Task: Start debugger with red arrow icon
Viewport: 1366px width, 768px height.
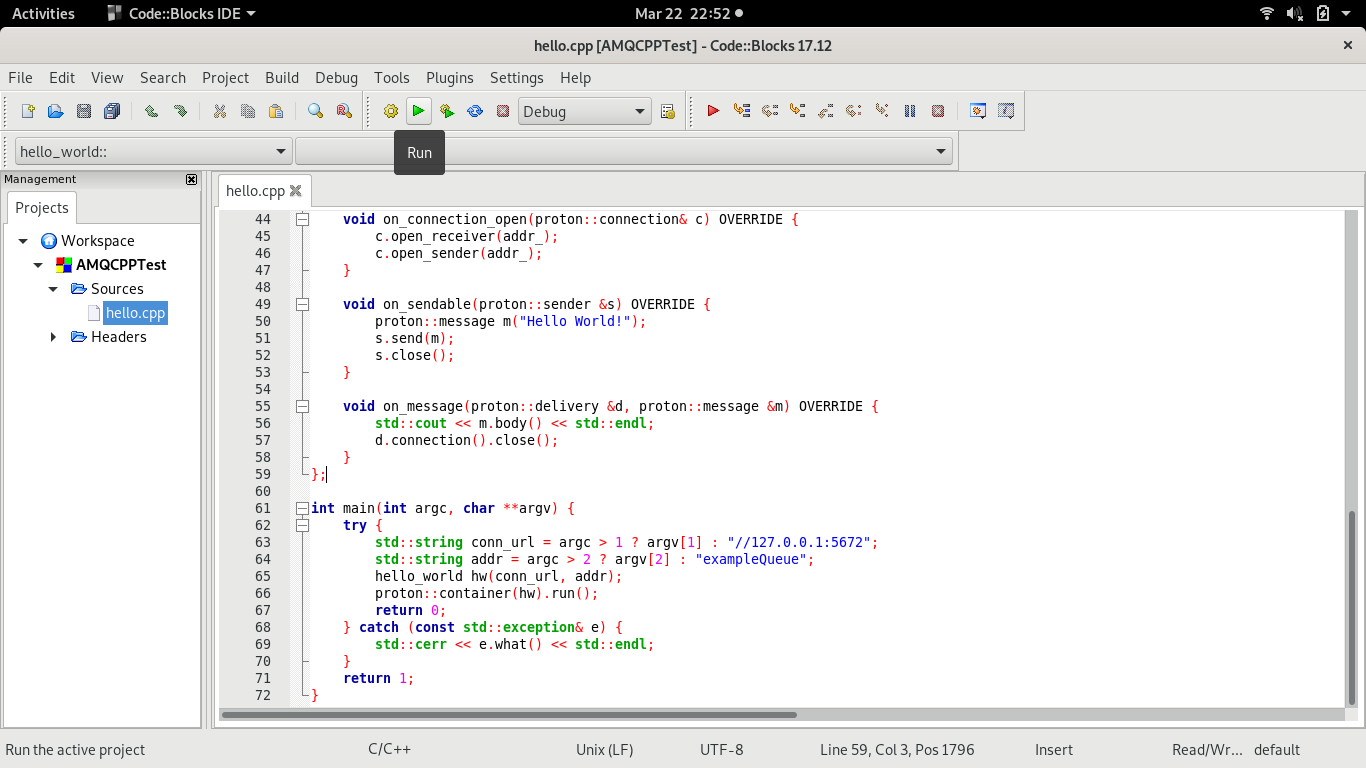Action: 713,111
